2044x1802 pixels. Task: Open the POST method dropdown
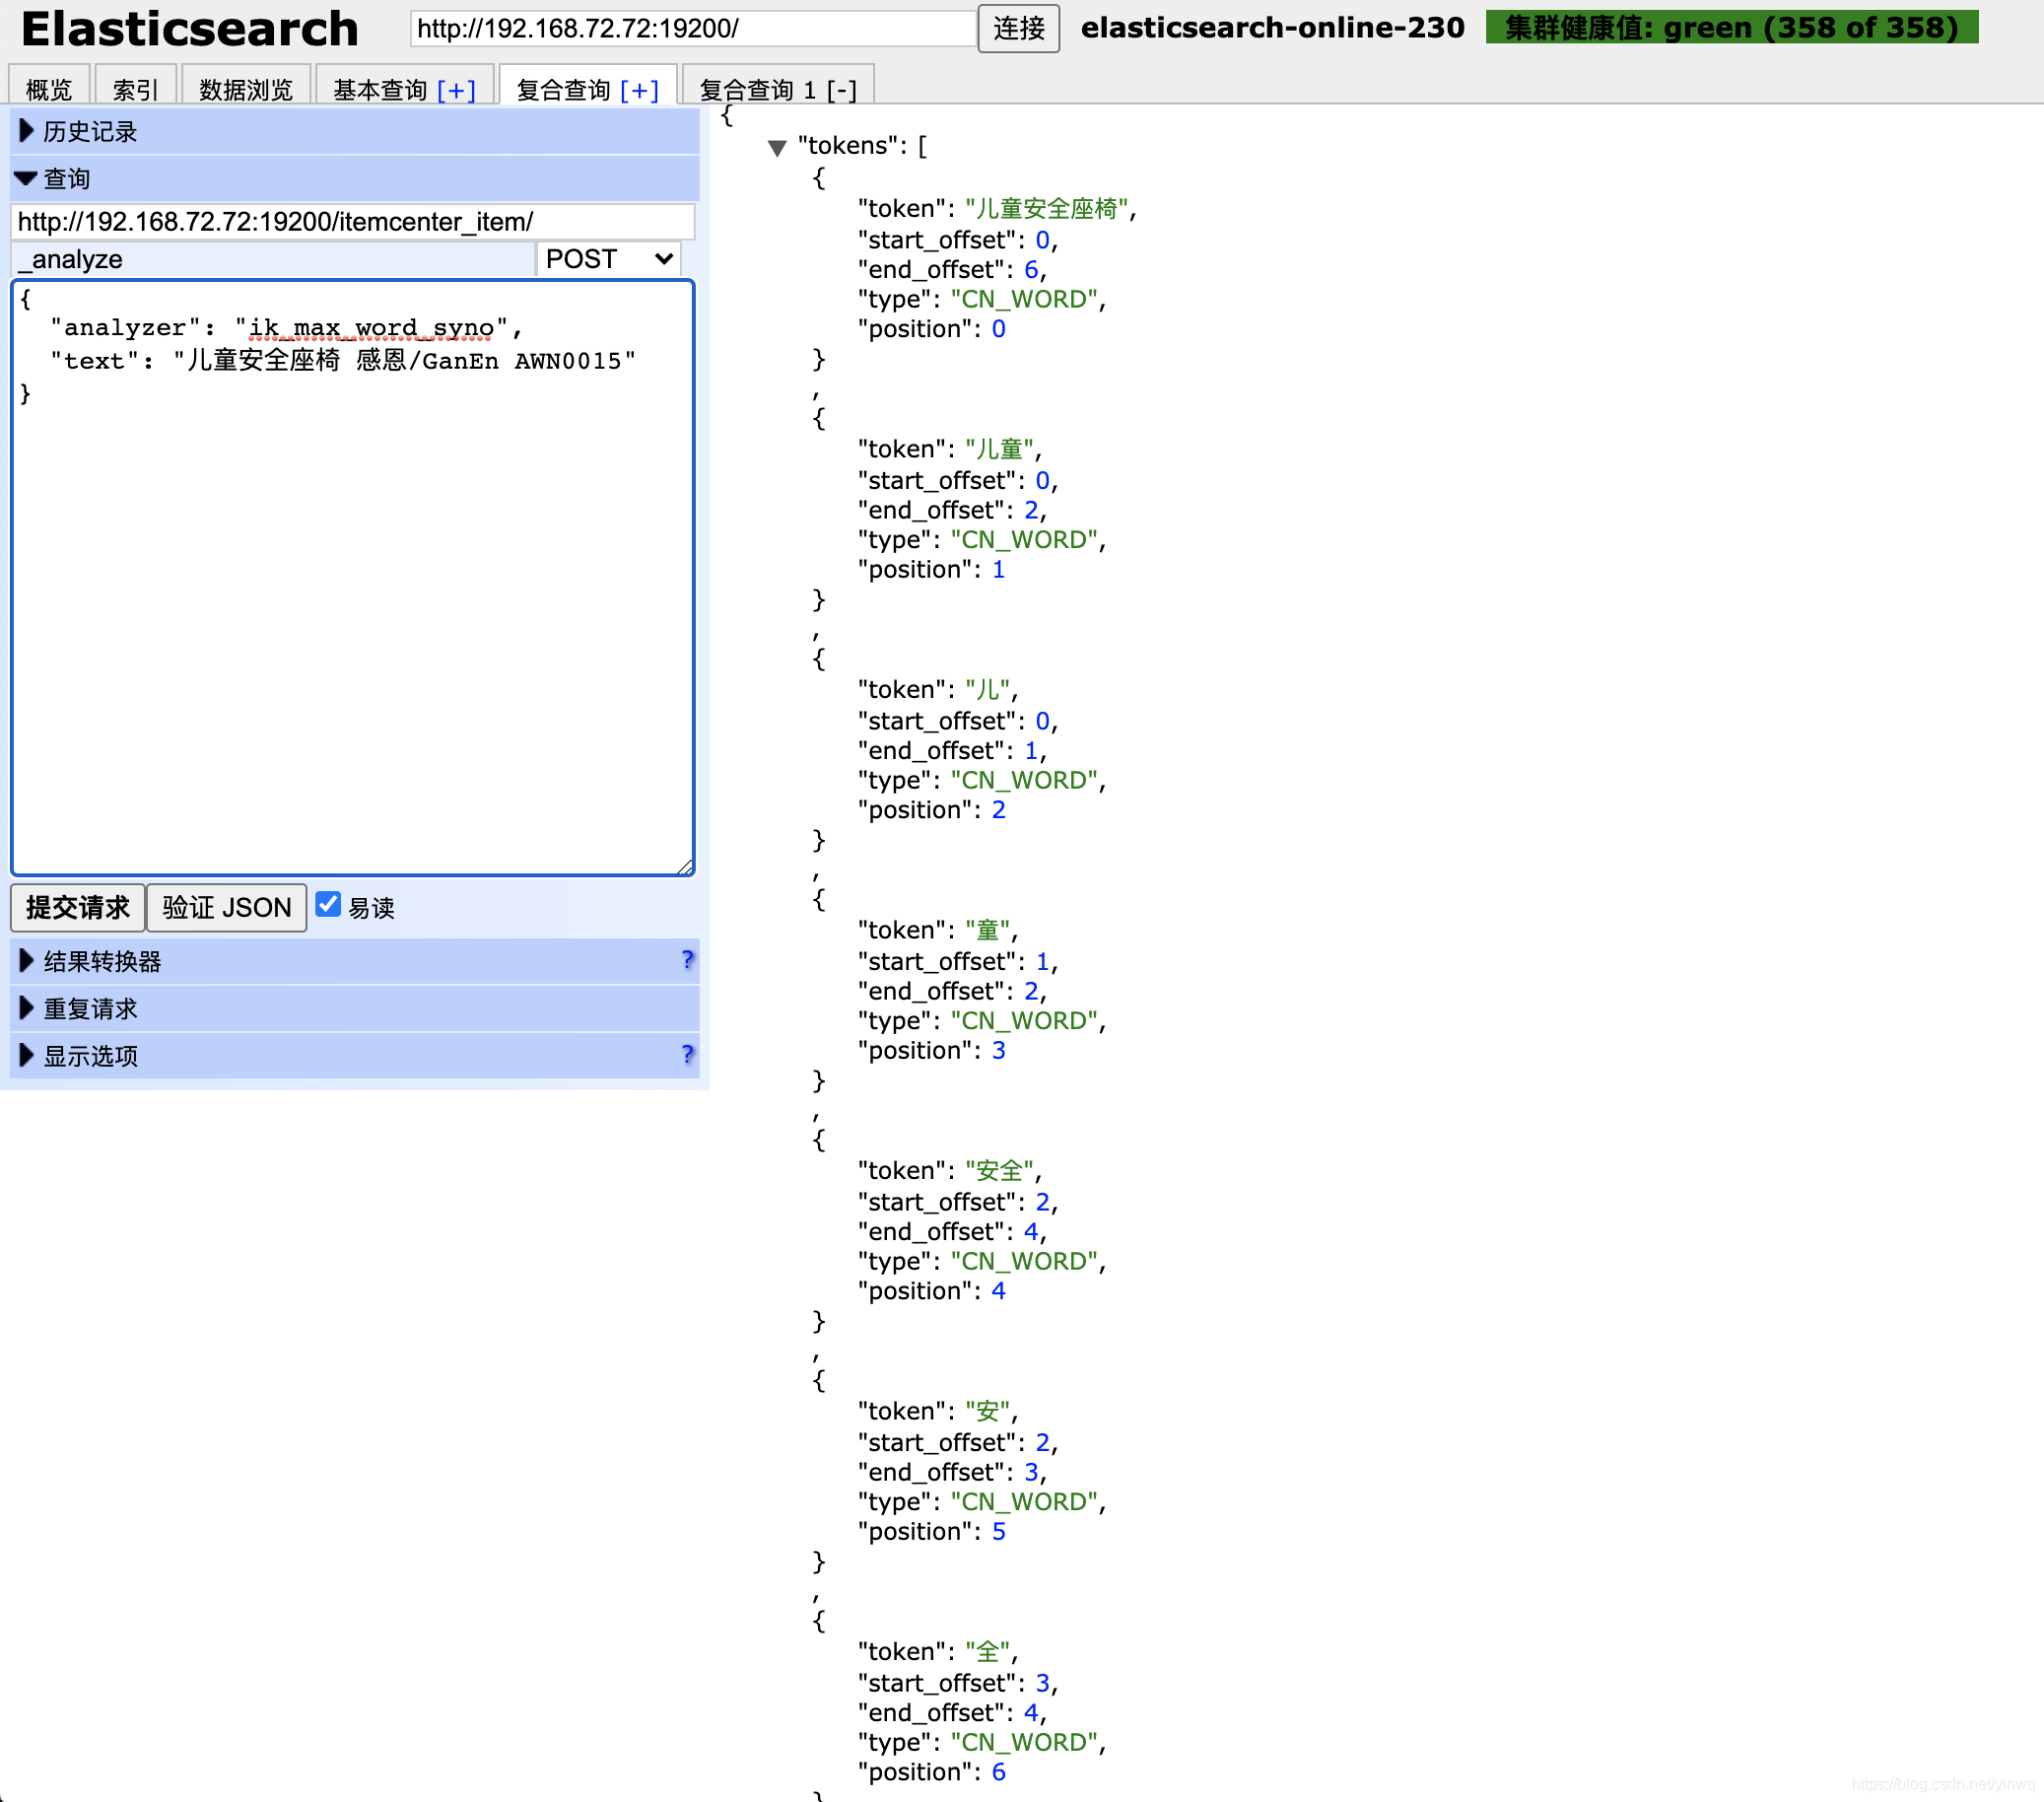pos(608,259)
